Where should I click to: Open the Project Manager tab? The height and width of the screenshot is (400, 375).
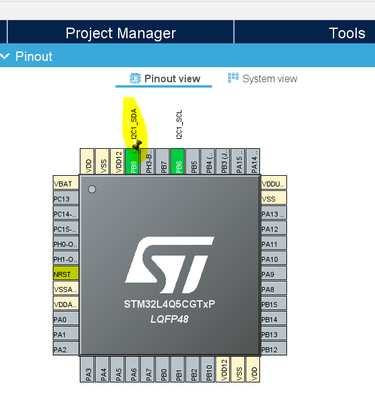[120, 33]
